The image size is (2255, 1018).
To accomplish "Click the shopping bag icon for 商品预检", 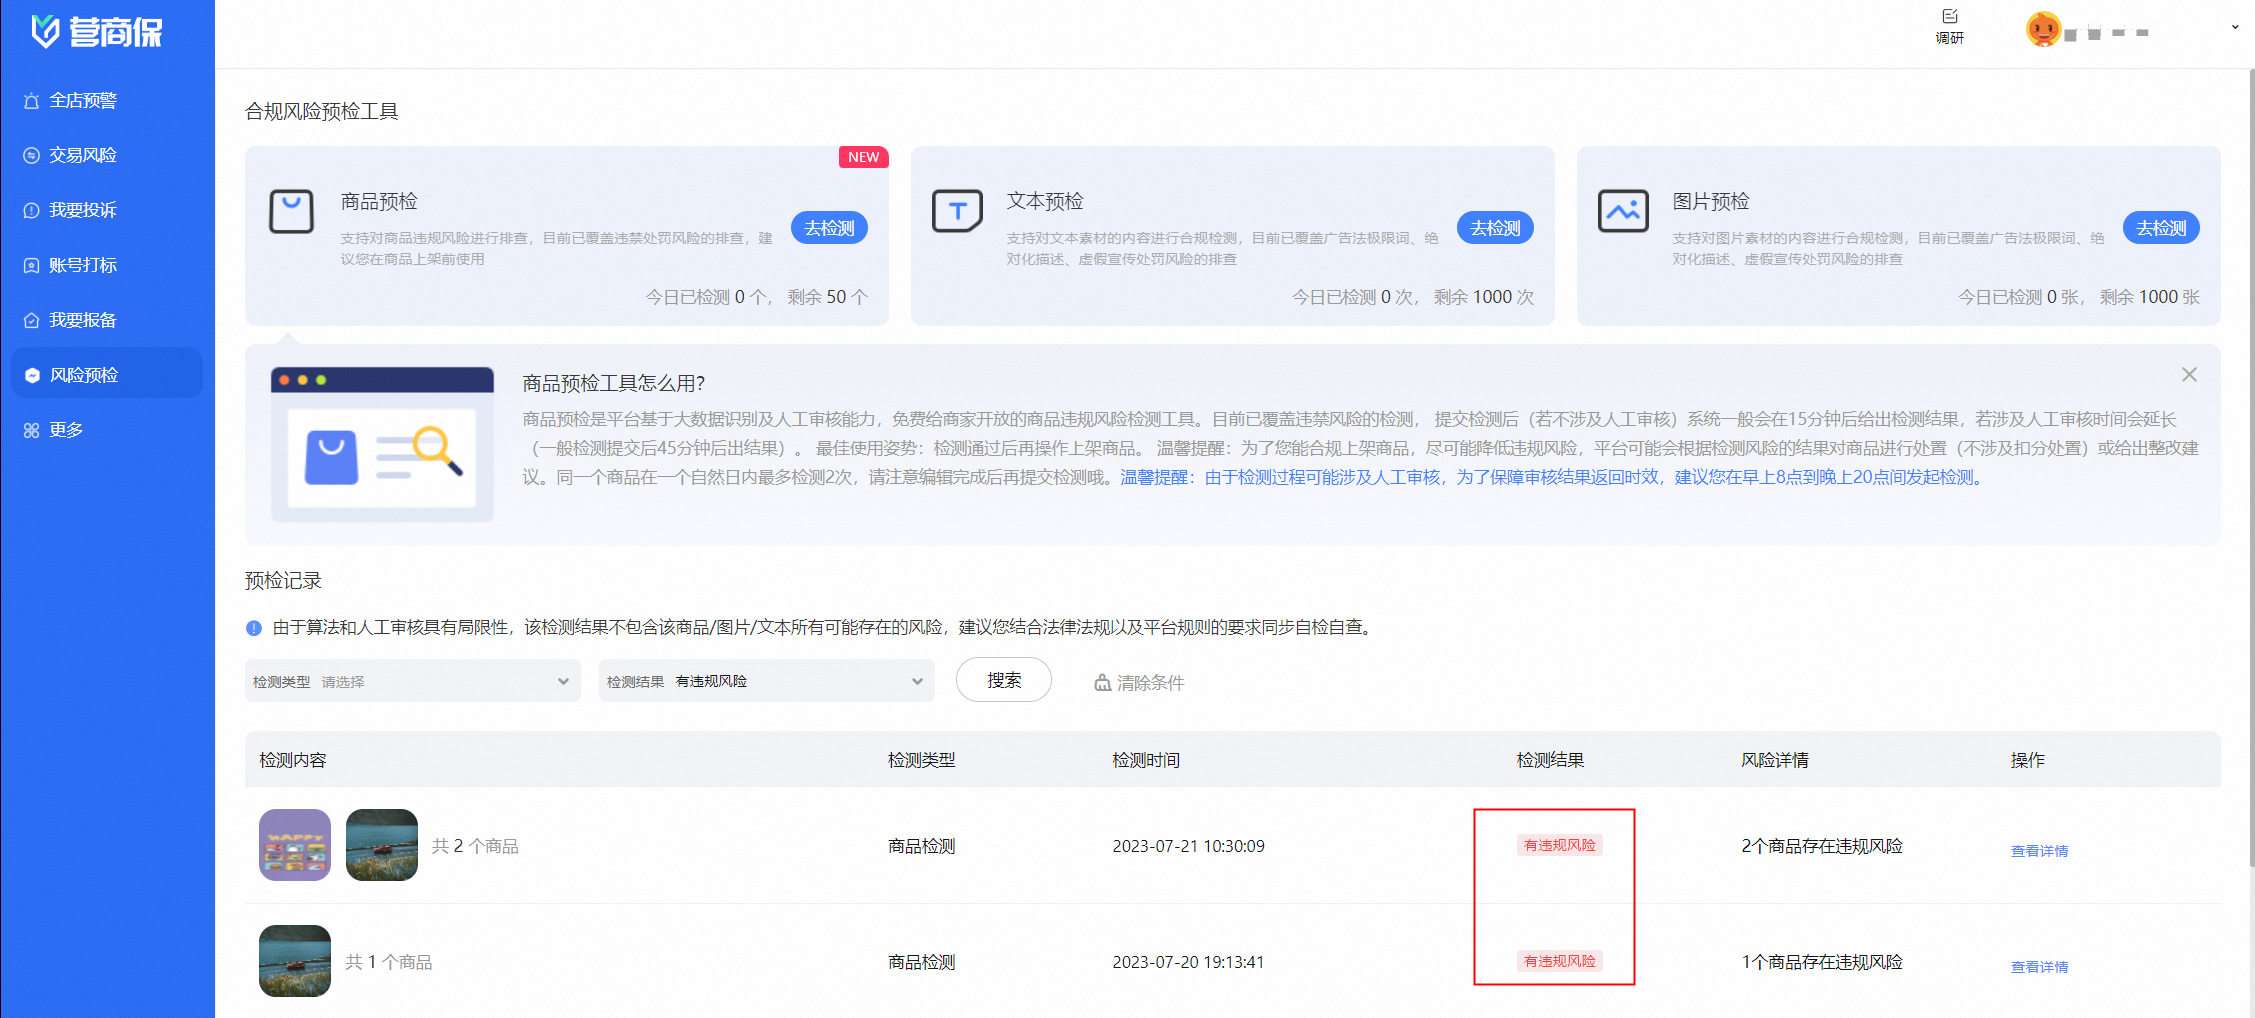I will (291, 212).
